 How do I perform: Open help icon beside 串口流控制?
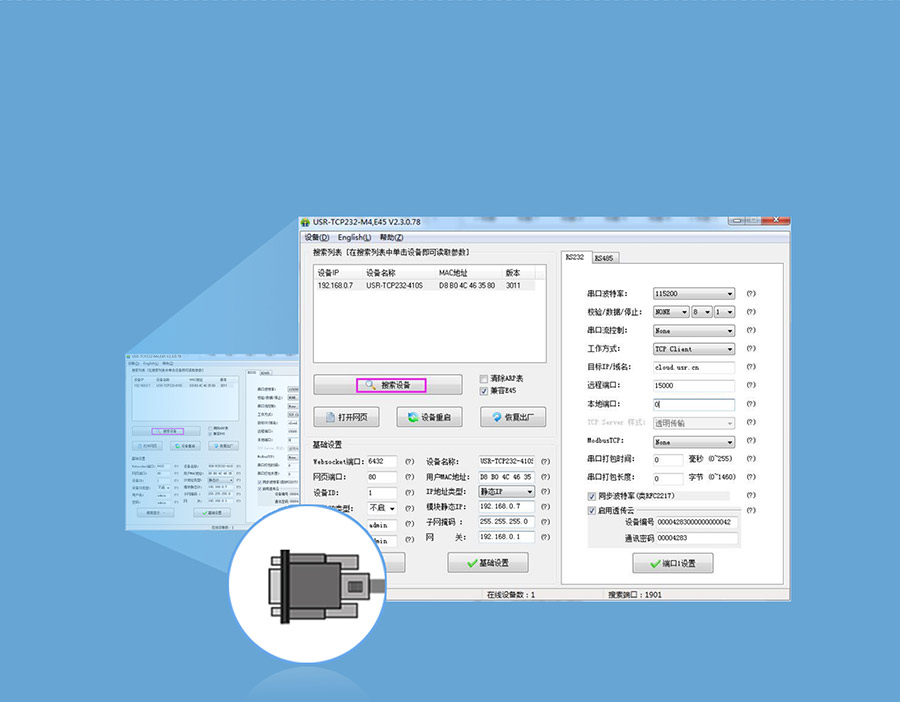coord(751,331)
